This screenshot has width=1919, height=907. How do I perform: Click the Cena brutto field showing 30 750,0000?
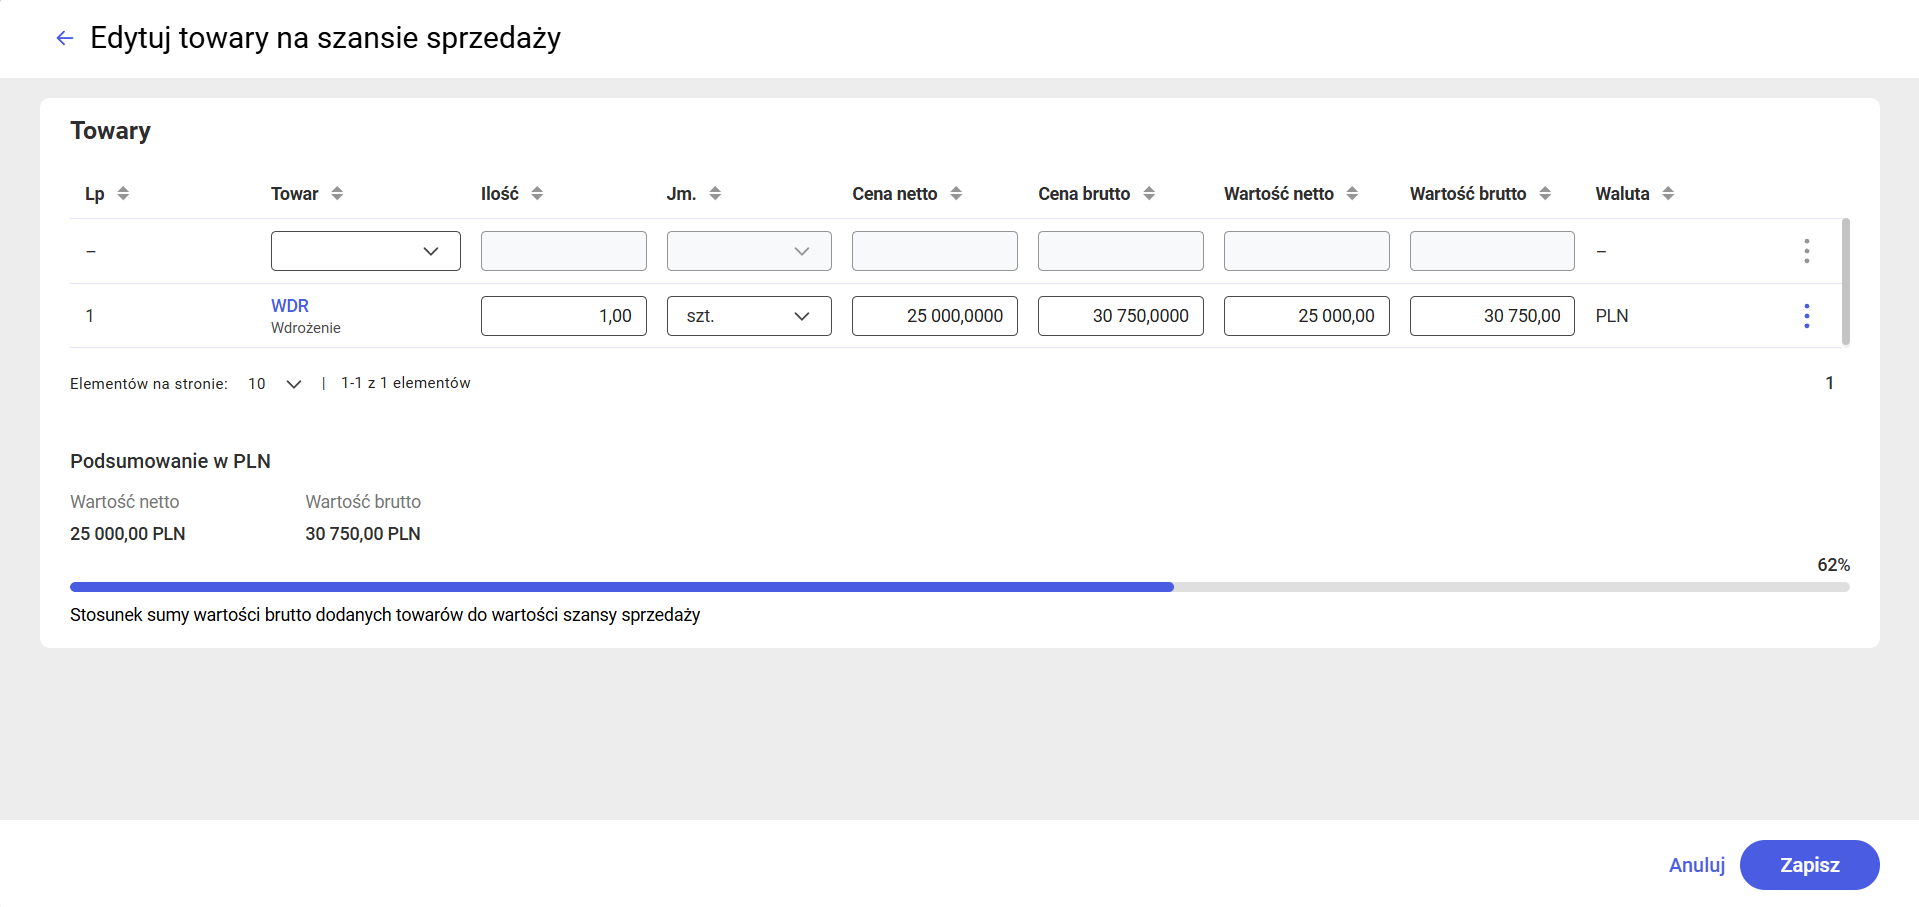tap(1121, 316)
